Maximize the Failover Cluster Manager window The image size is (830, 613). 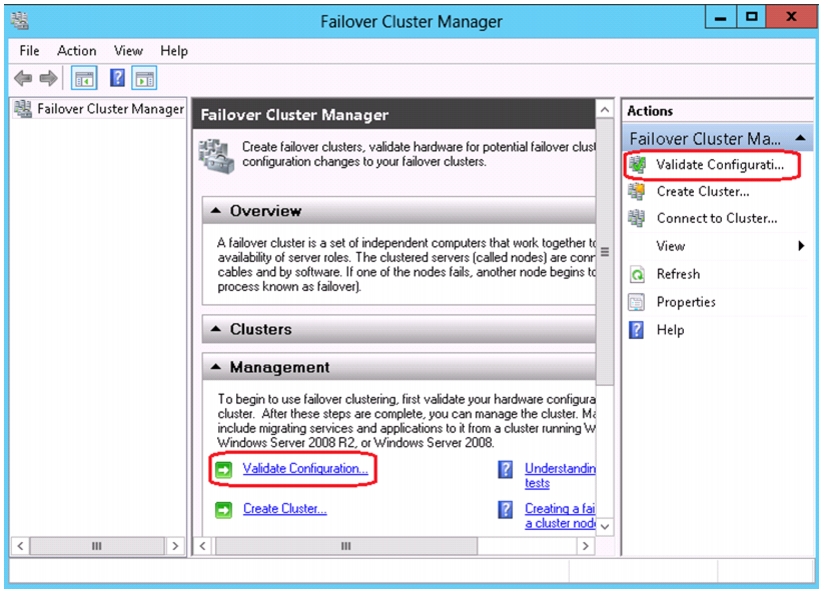pyautogui.click(x=751, y=17)
